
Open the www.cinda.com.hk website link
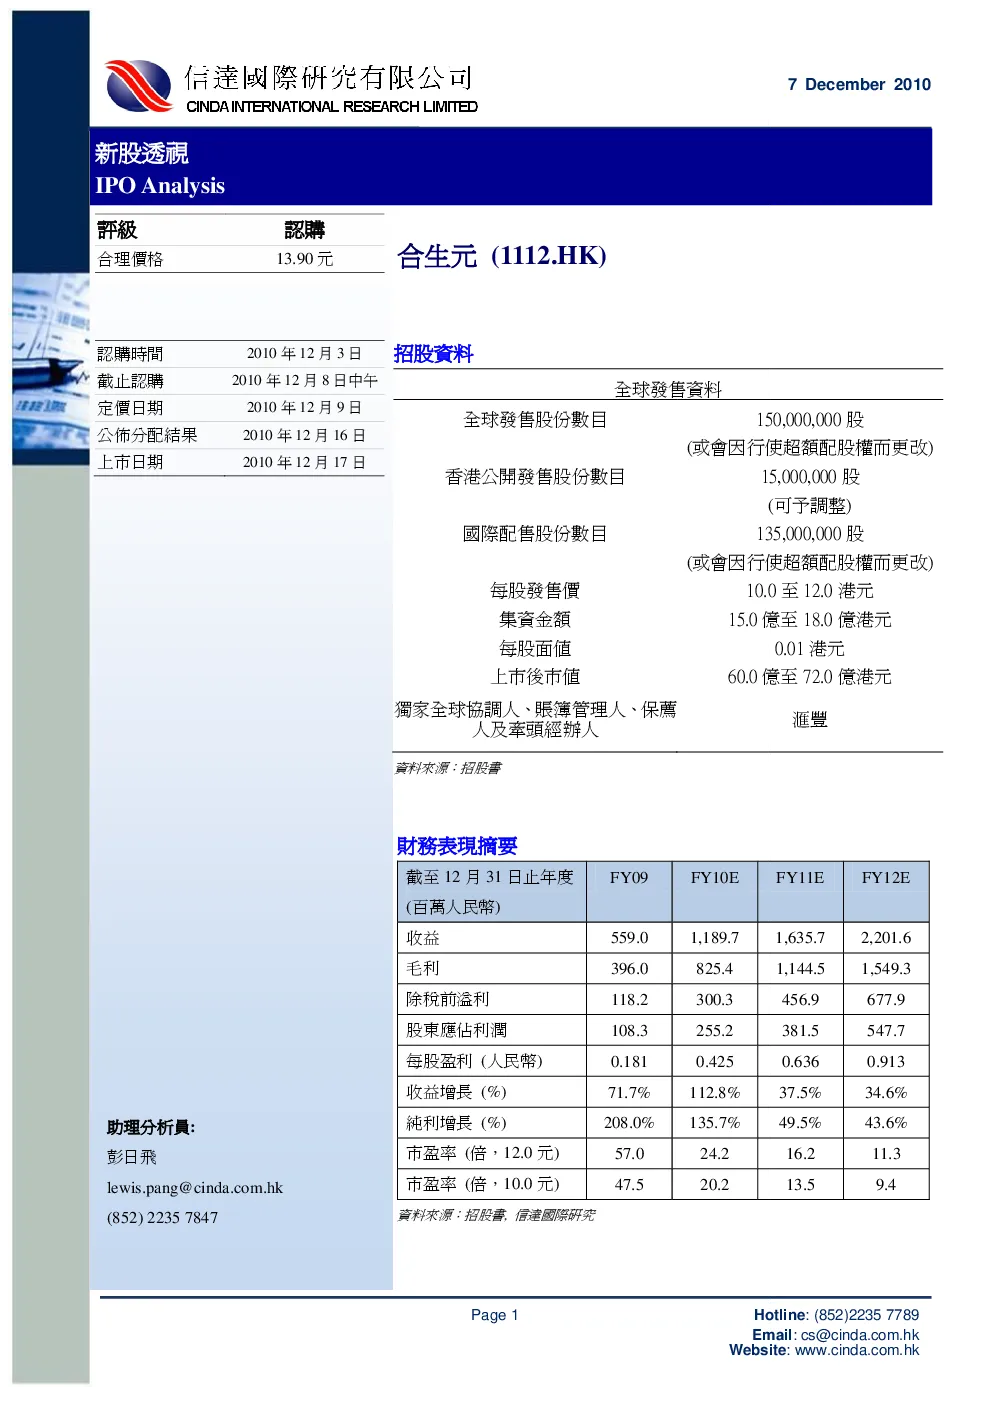857,1350
